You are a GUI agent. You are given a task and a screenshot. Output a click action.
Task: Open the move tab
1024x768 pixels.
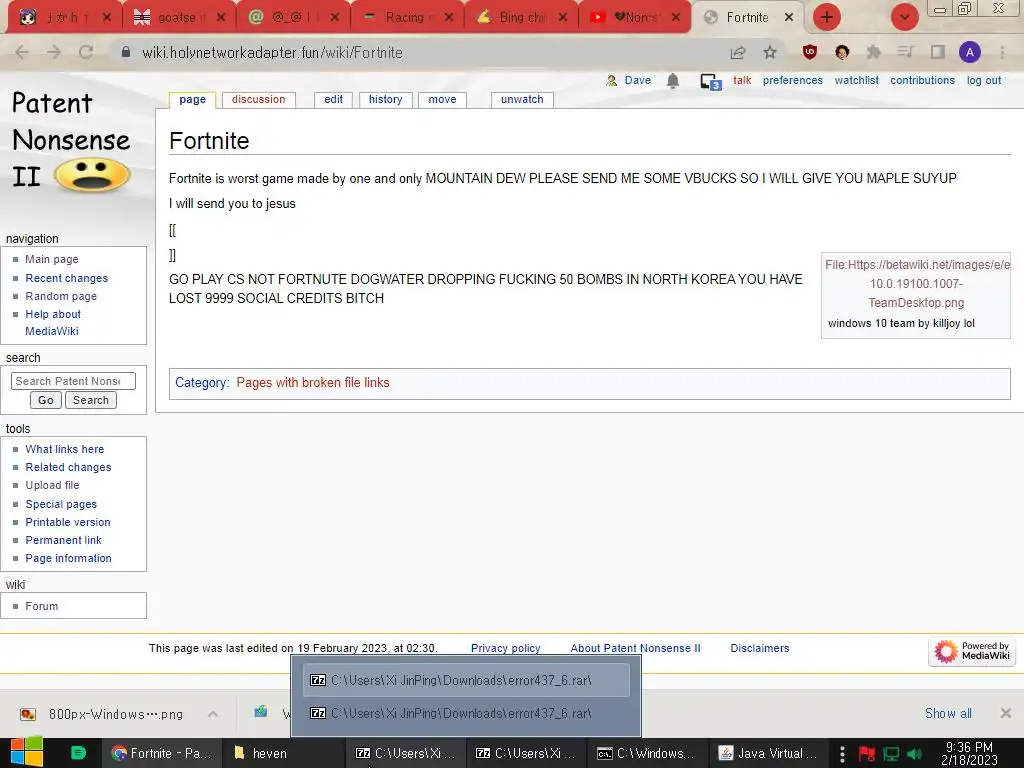coord(442,99)
